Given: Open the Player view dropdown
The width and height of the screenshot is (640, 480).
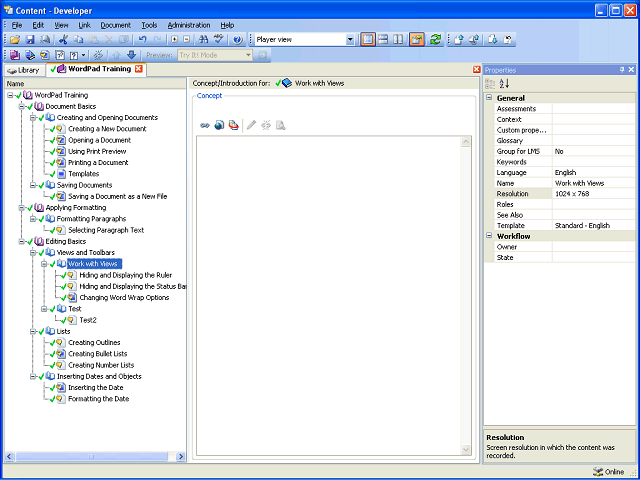Looking at the screenshot, I should click(x=350, y=40).
